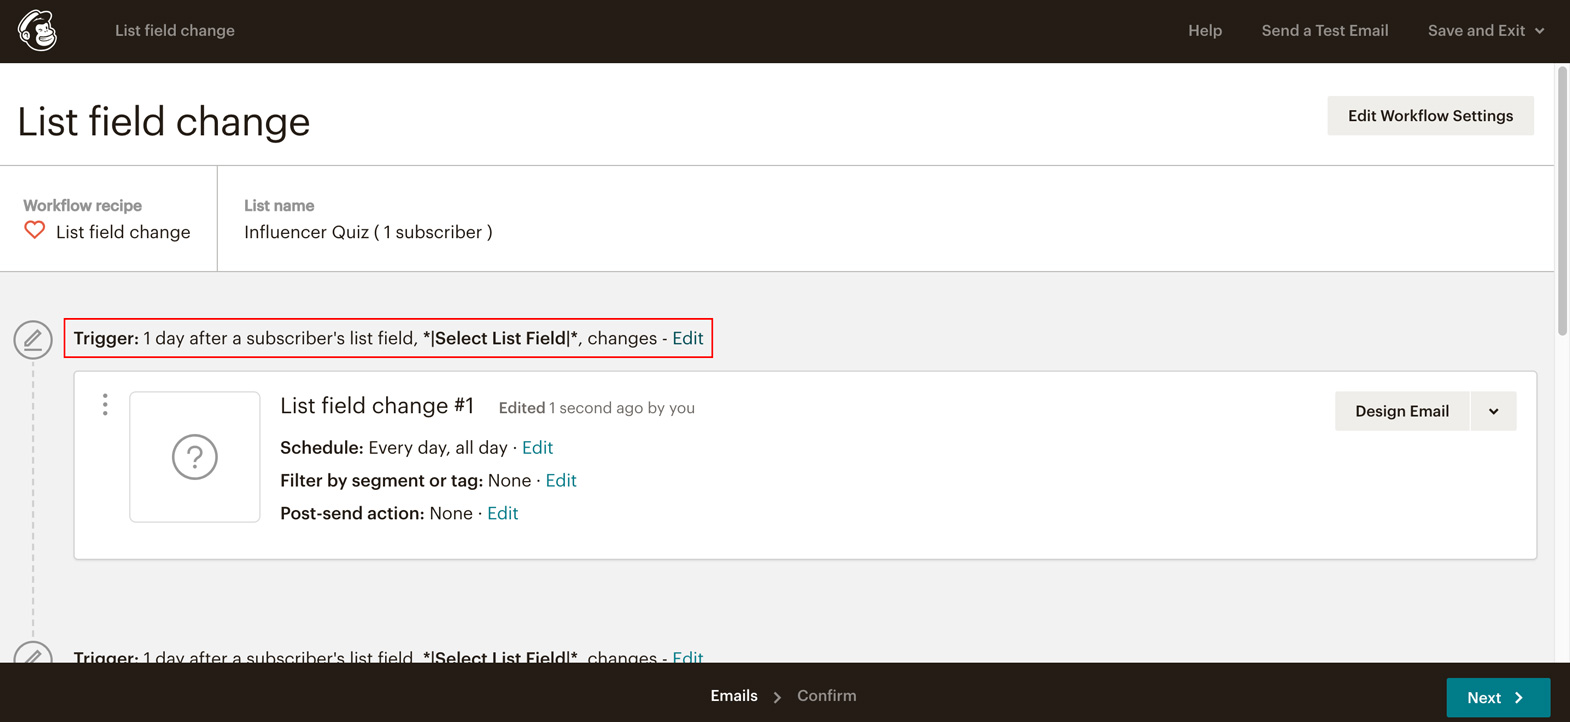The height and width of the screenshot is (722, 1570).
Task: Open the three-dot menu on email card
Action: coord(105,405)
